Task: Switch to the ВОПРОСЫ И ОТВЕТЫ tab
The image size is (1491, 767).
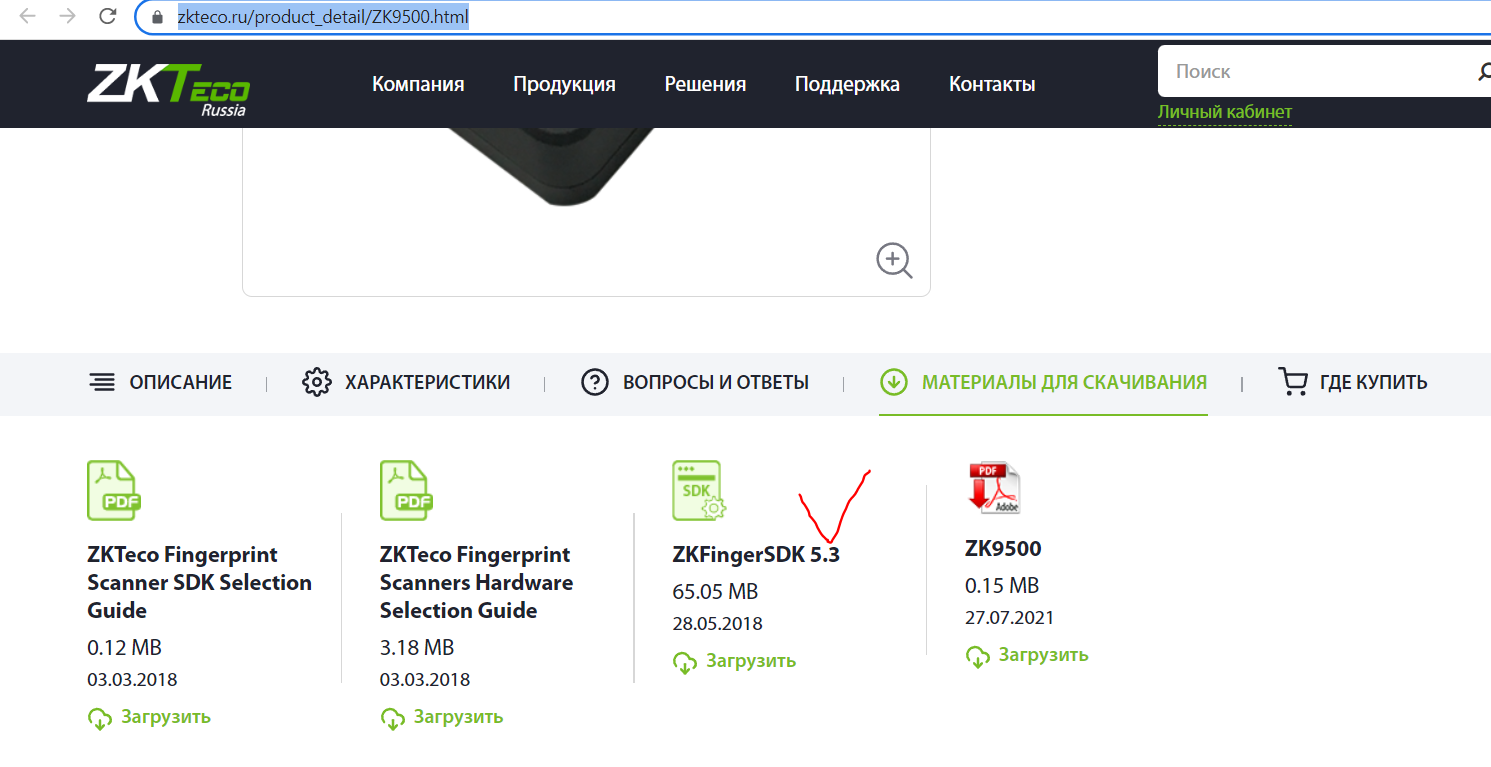Action: [695, 382]
